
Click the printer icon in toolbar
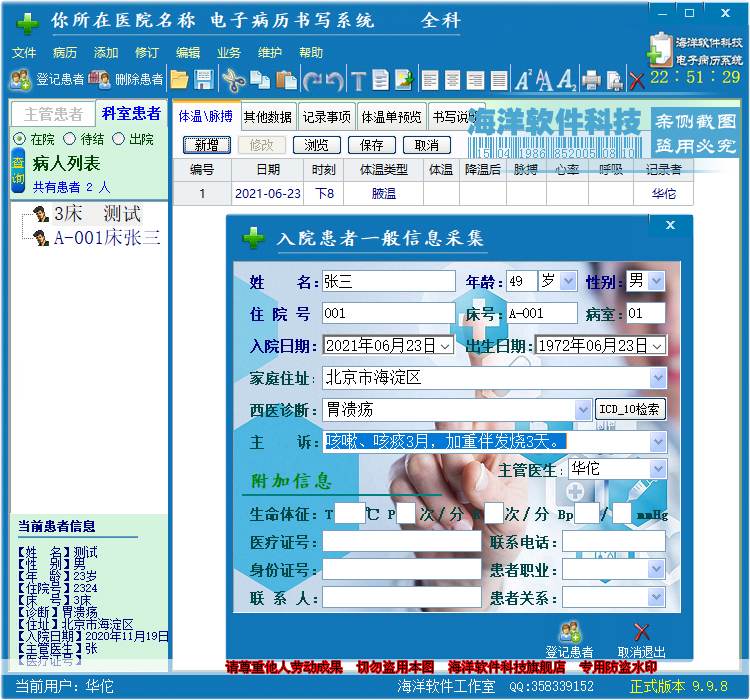tap(591, 80)
